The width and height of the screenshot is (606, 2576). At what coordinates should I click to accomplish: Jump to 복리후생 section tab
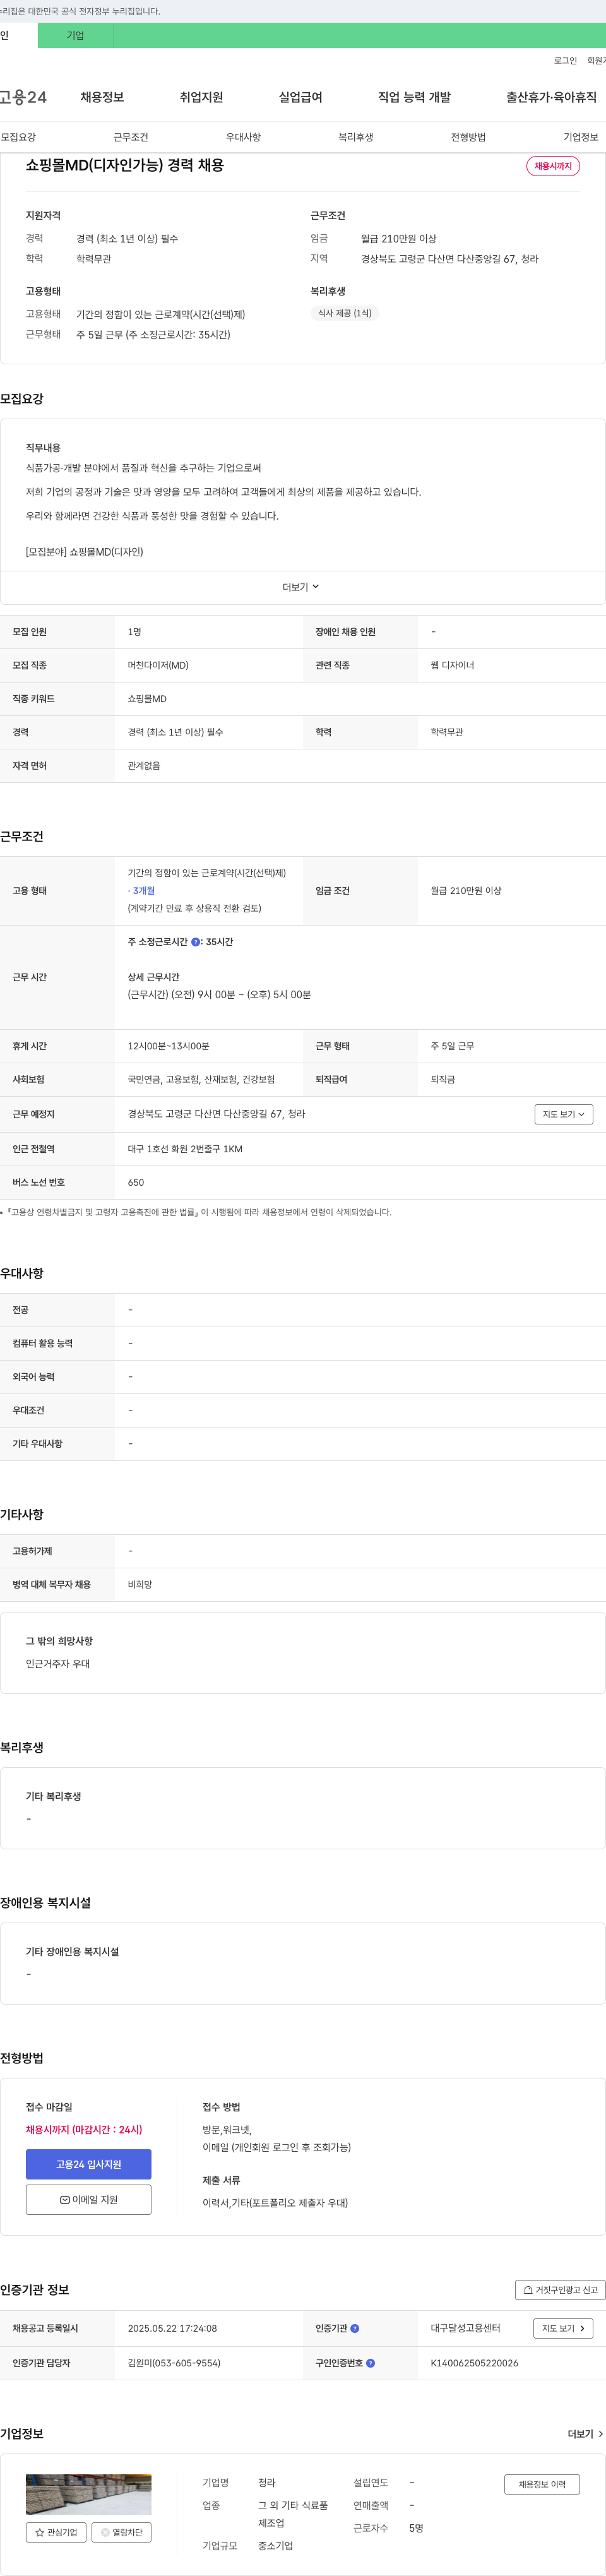[356, 137]
